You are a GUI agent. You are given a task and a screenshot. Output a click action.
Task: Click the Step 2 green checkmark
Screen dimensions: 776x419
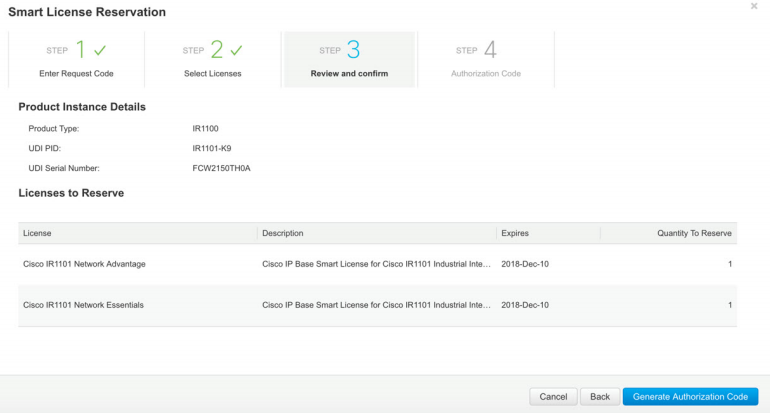click(237, 50)
